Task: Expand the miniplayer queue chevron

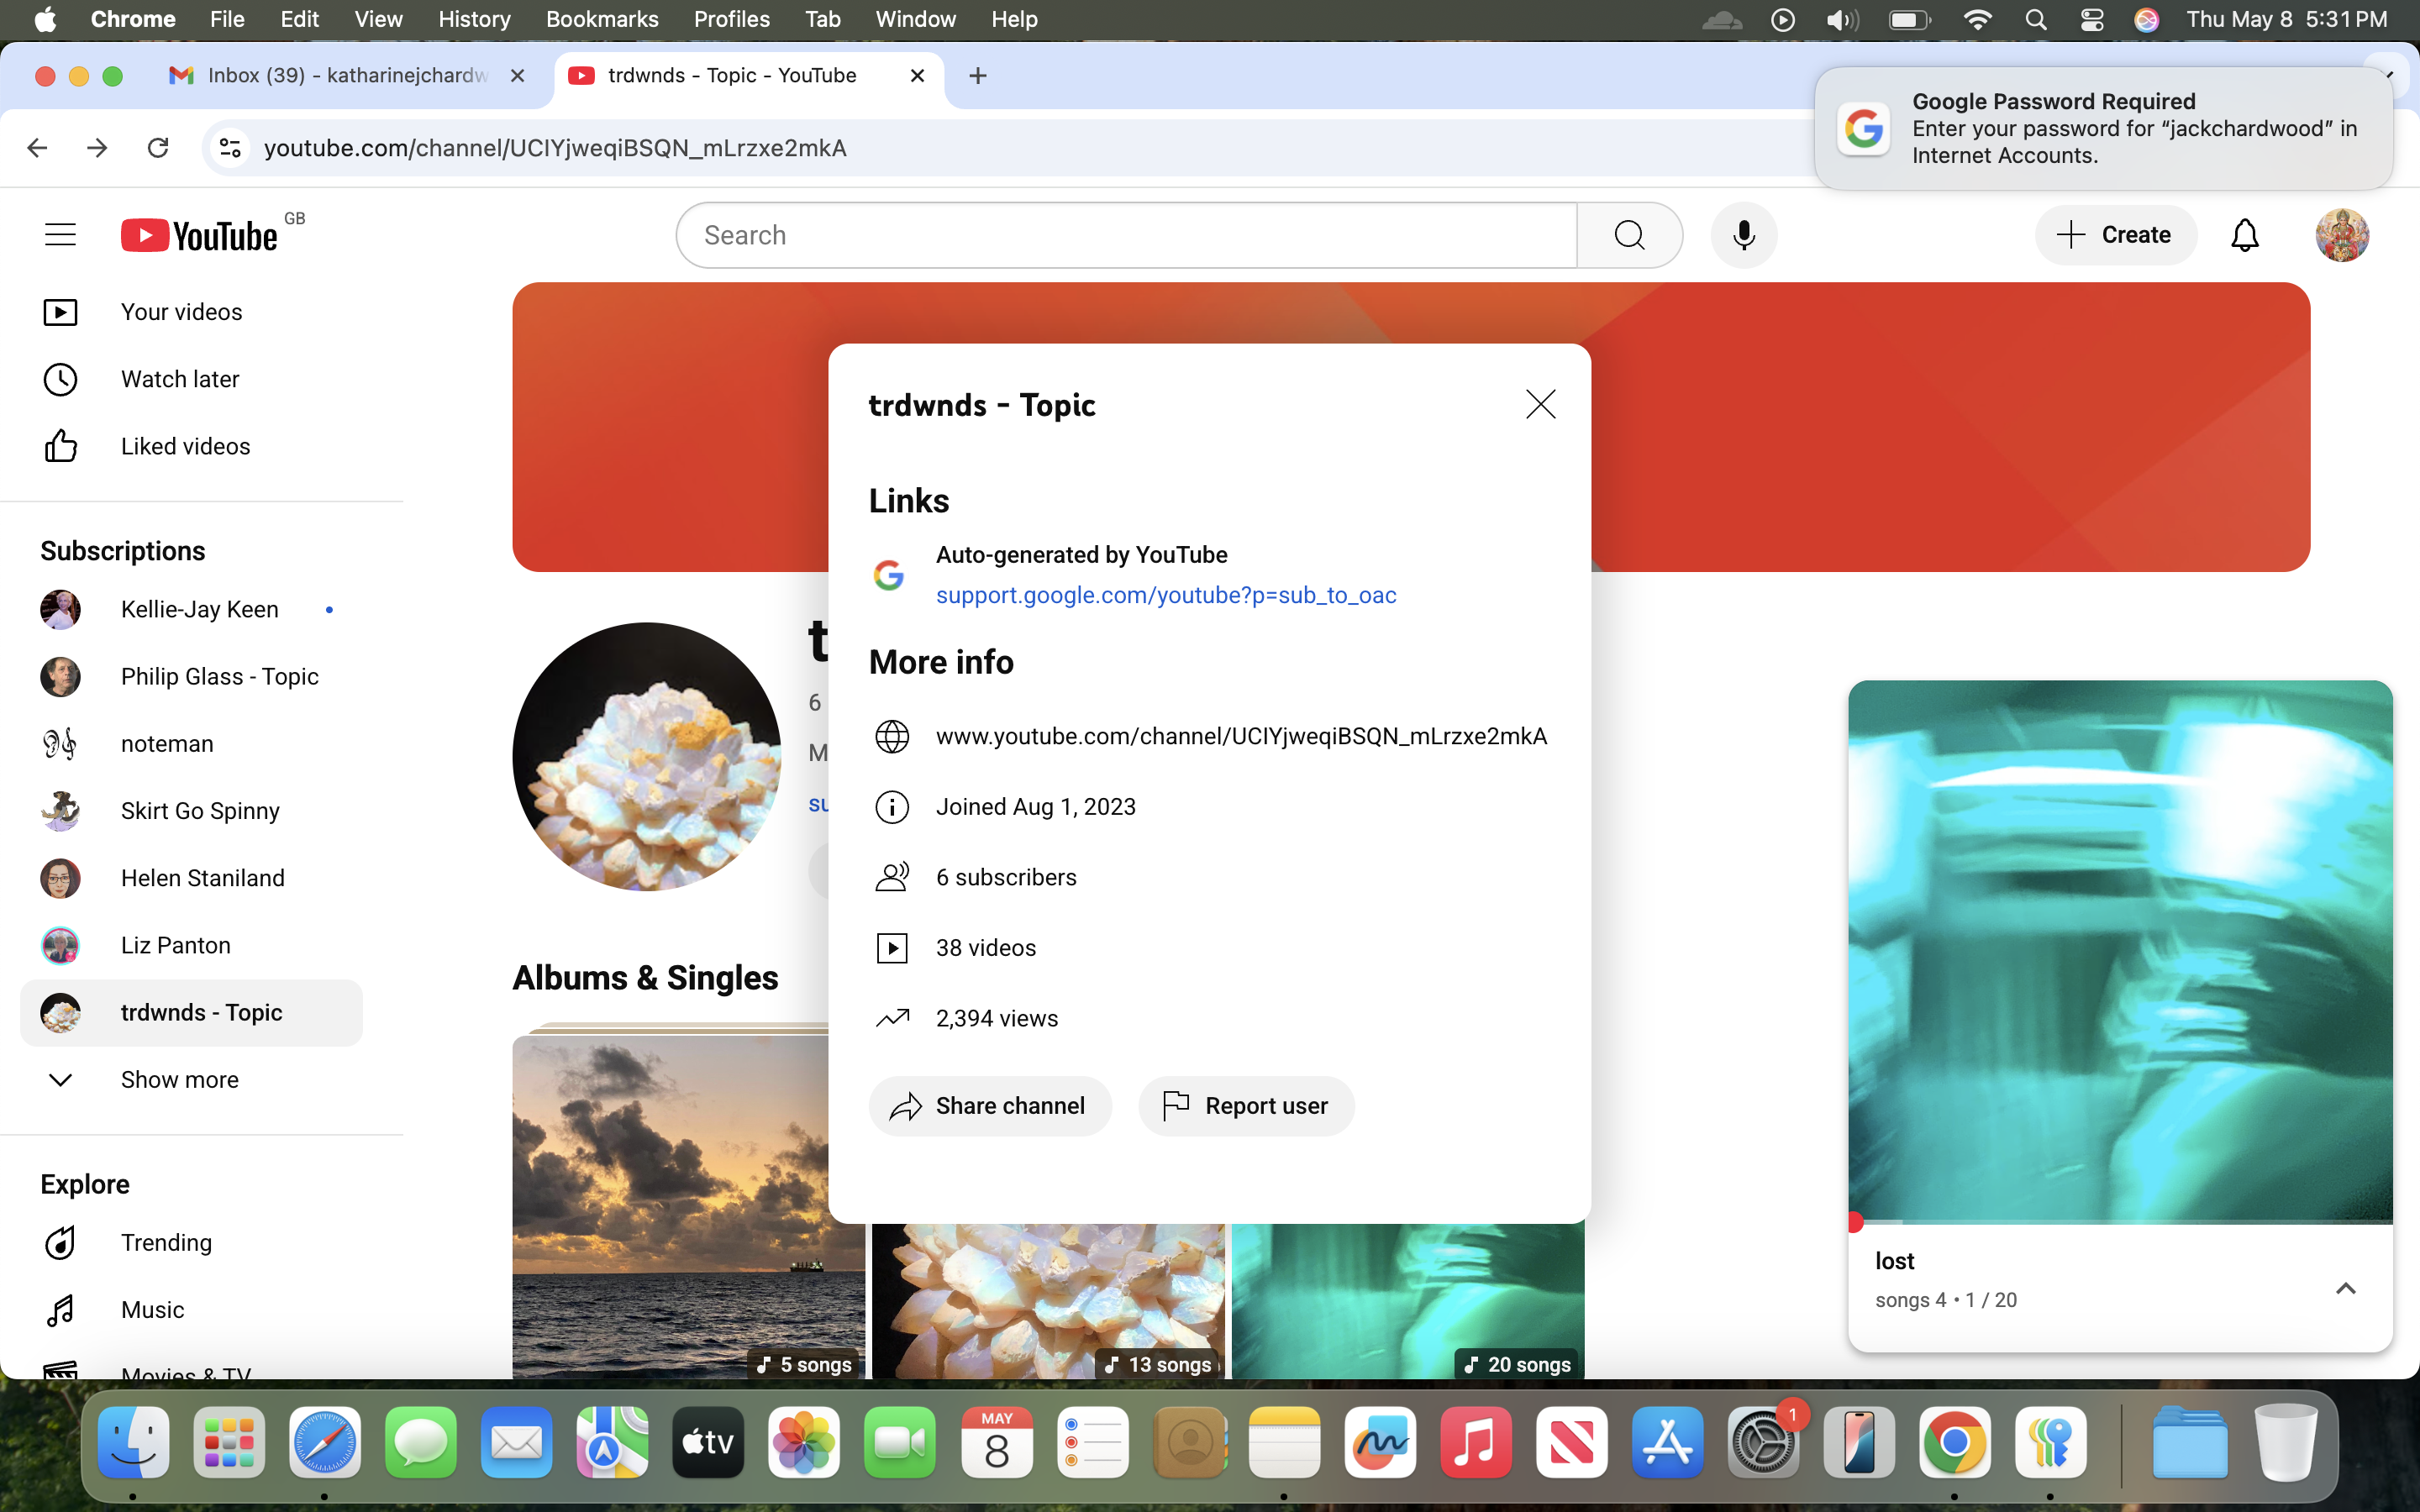Action: click(x=2345, y=1288)
